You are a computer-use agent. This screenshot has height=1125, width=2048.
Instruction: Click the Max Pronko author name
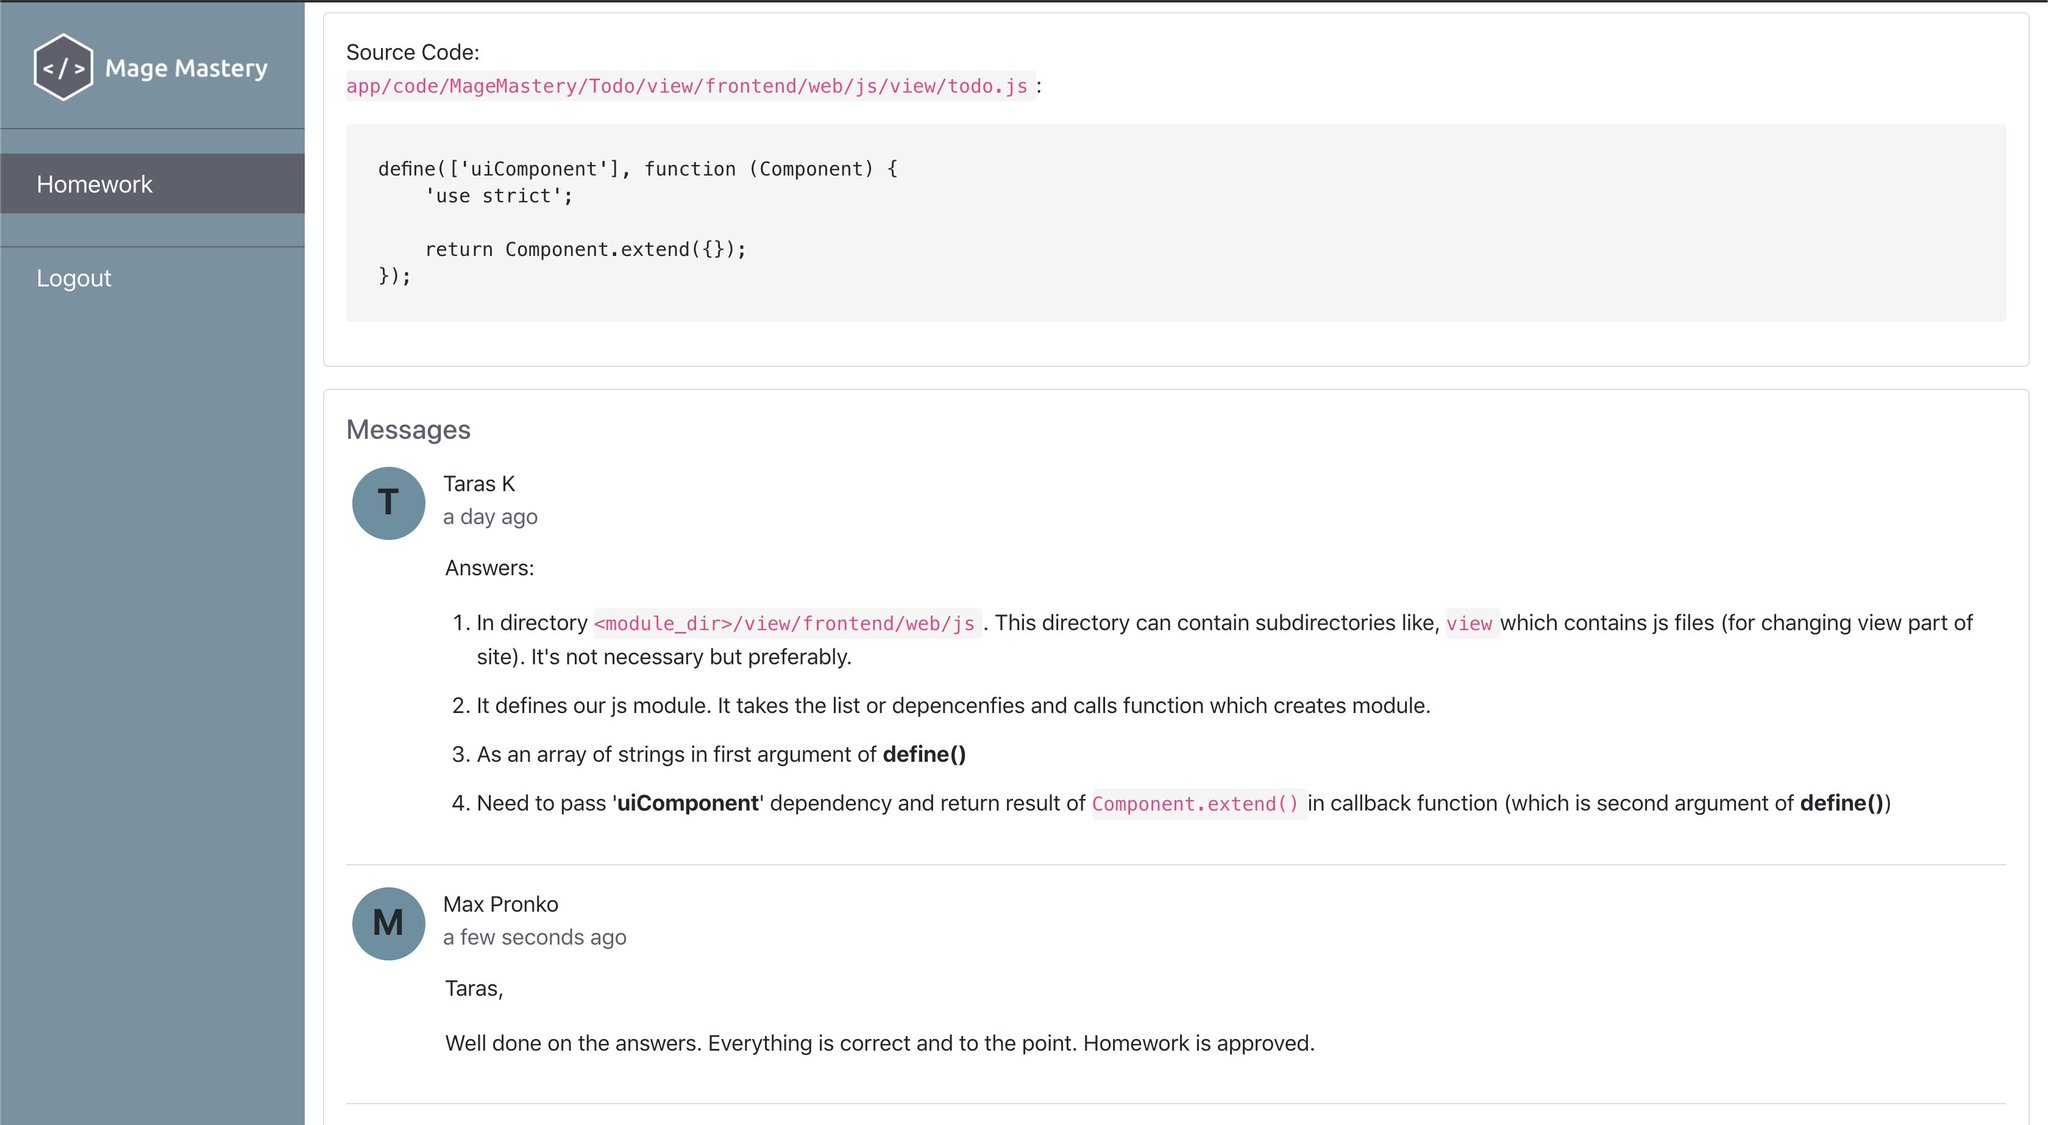[x=500, y=904]
